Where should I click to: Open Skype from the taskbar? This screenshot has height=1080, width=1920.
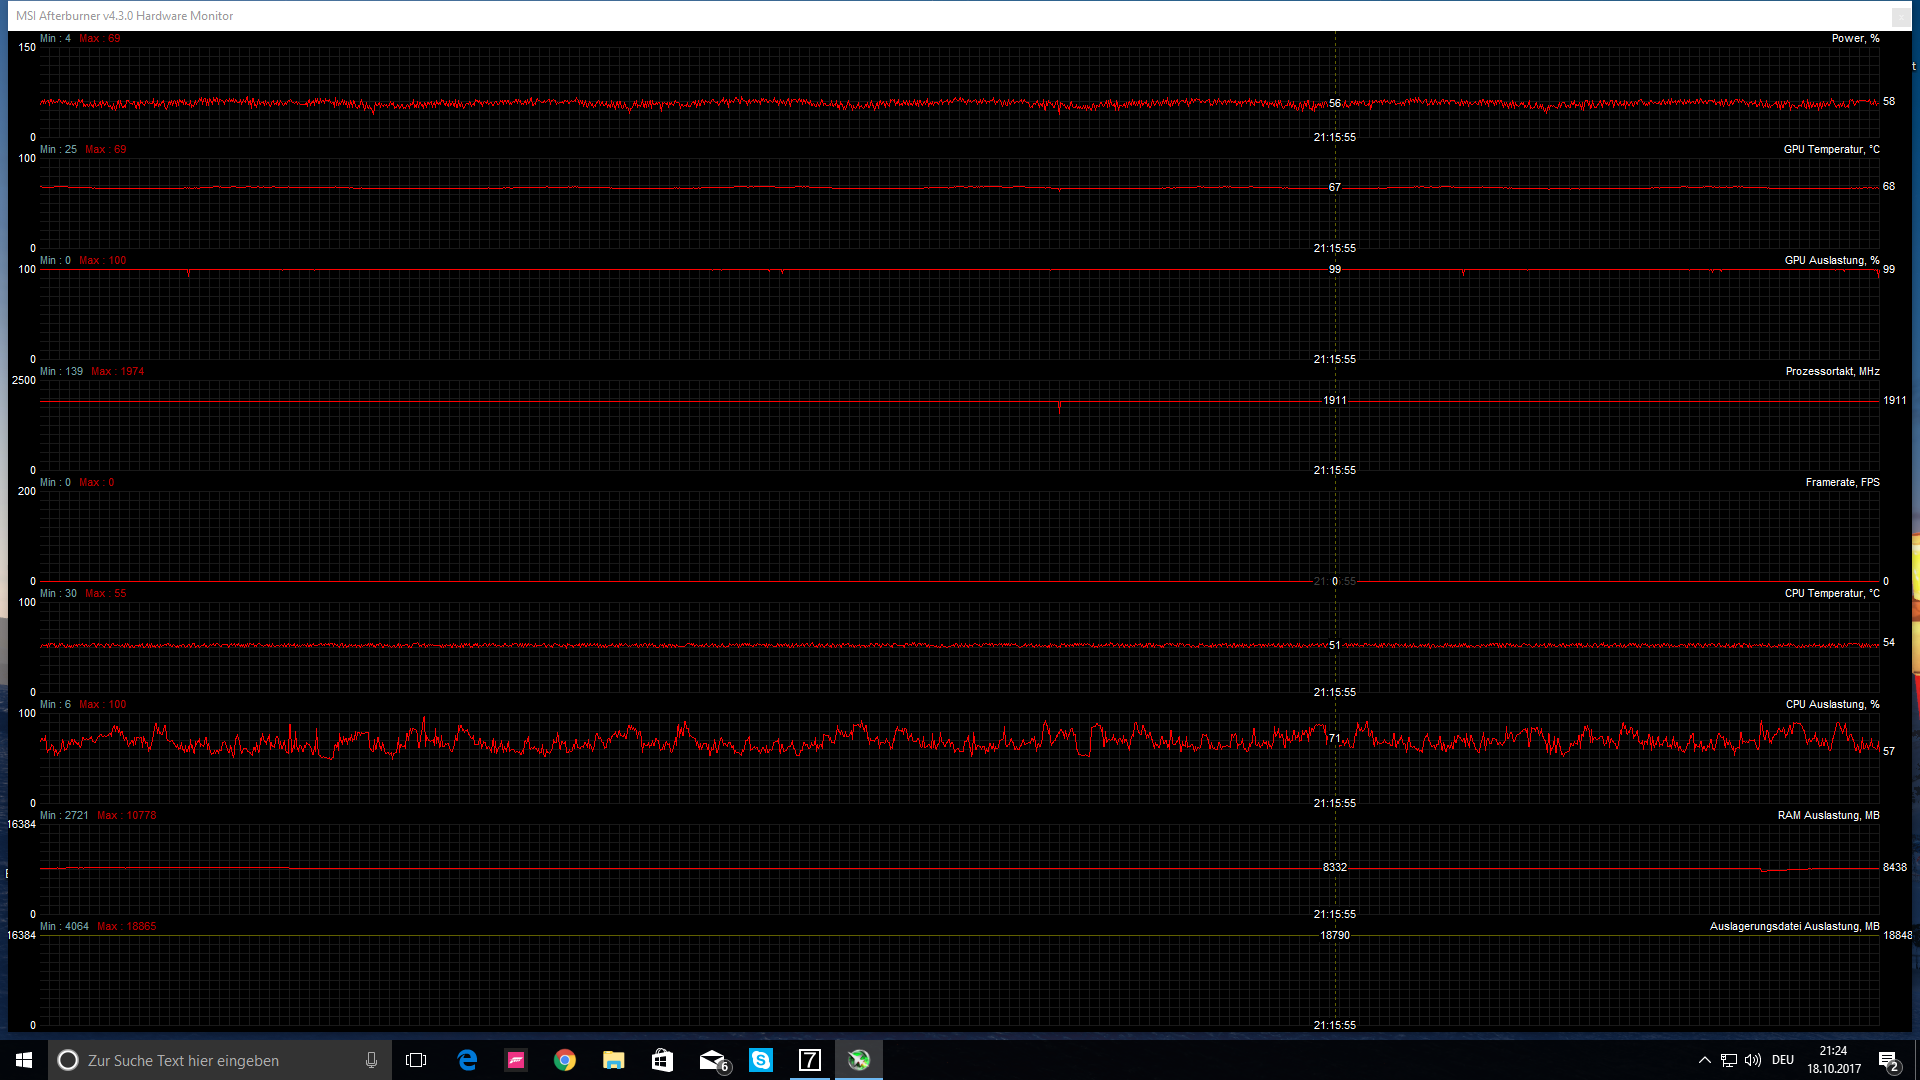click(761, 1060)
